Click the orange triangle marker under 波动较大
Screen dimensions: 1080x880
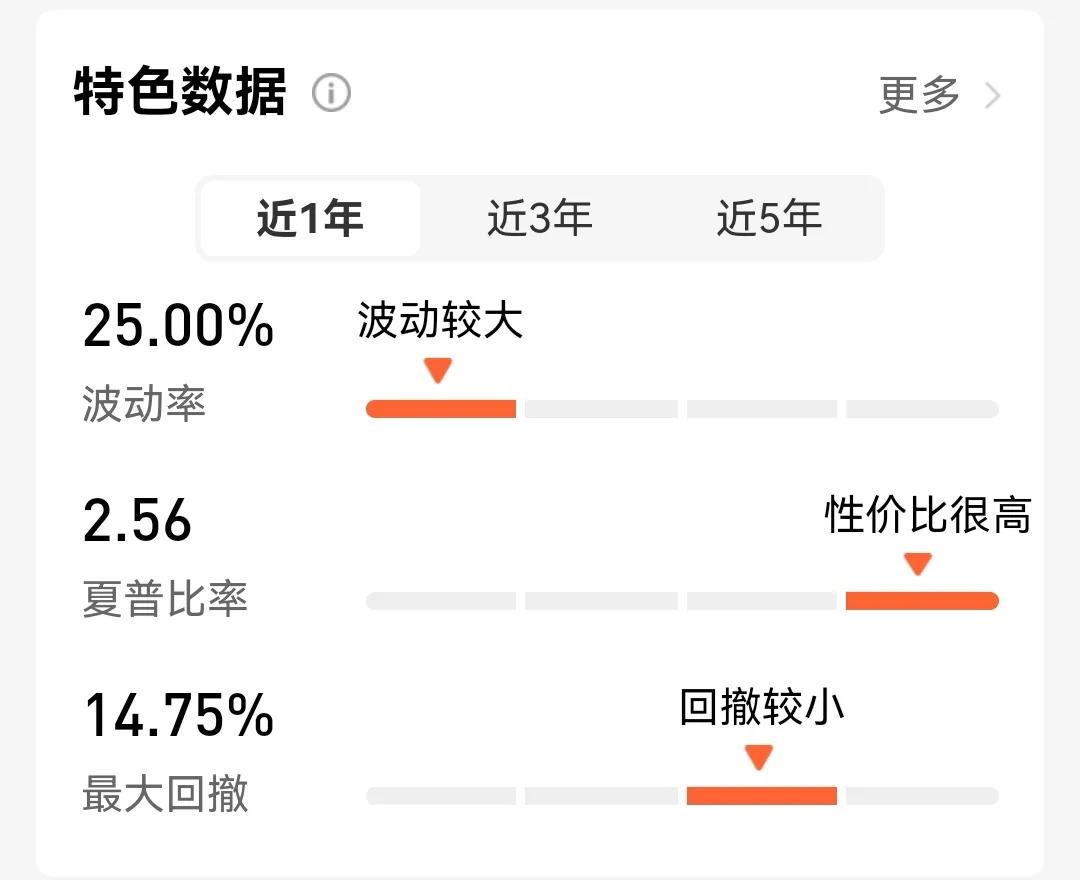437,370
